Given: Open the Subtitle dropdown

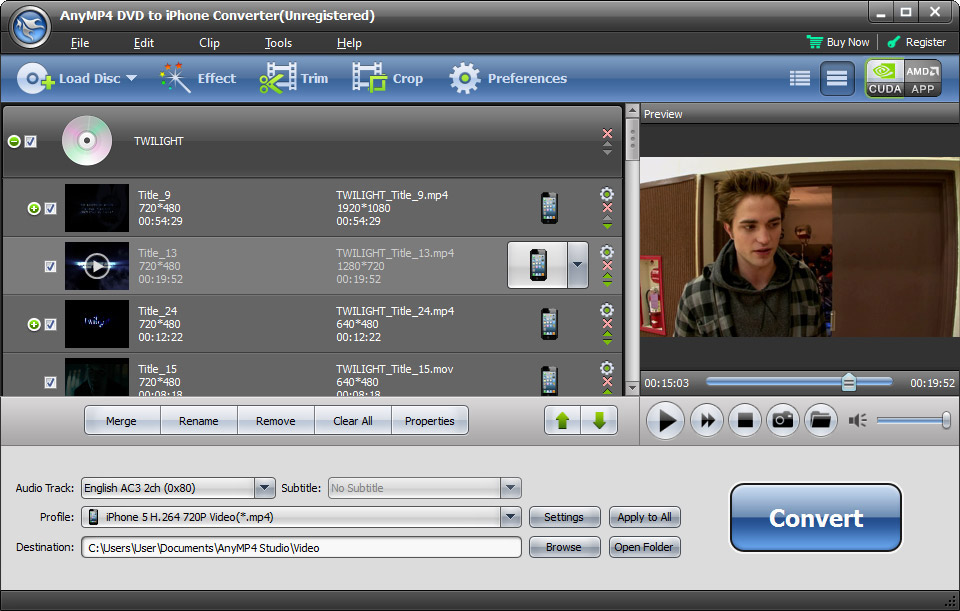Looking at the screenshot, I should pyautogui.click(x=510, y=488).
